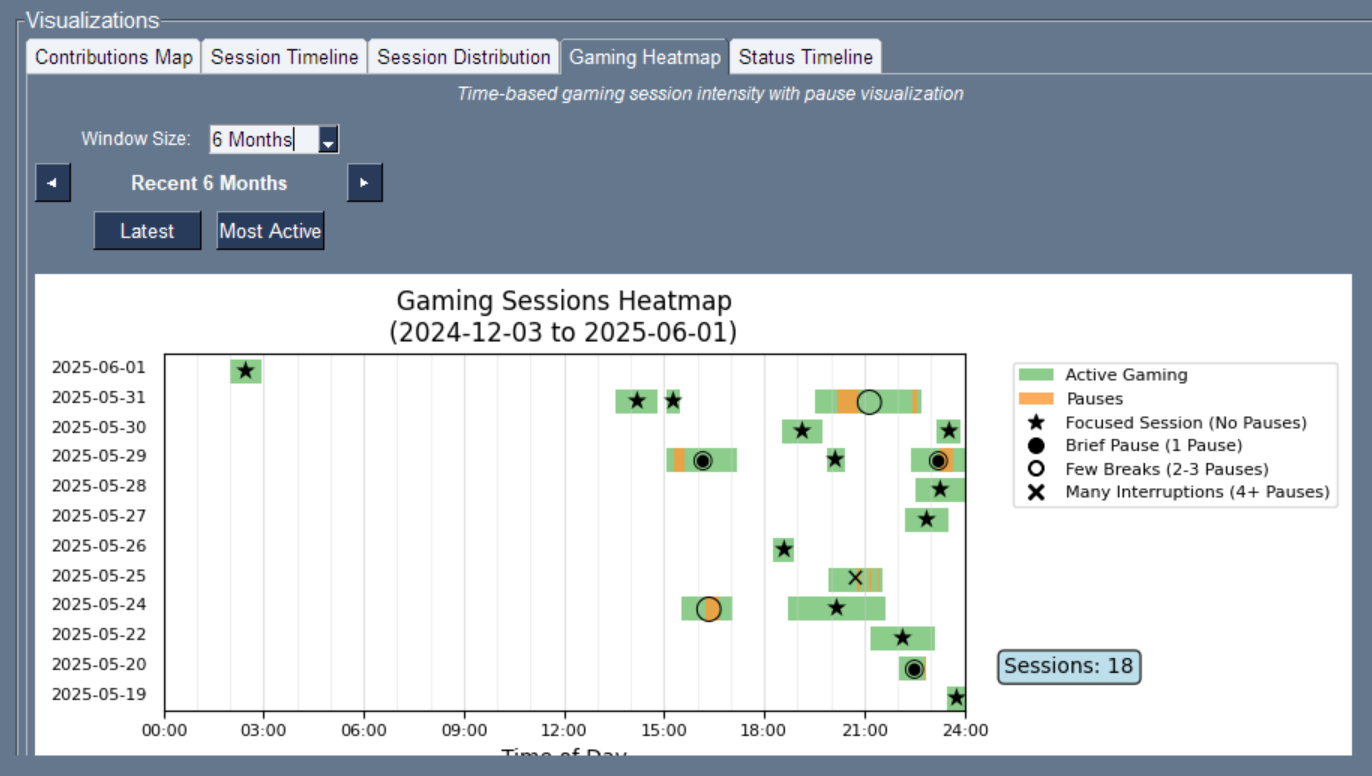Click the 6 Months window size field
The image size is (1372, 776).
(x=263, y=140)
